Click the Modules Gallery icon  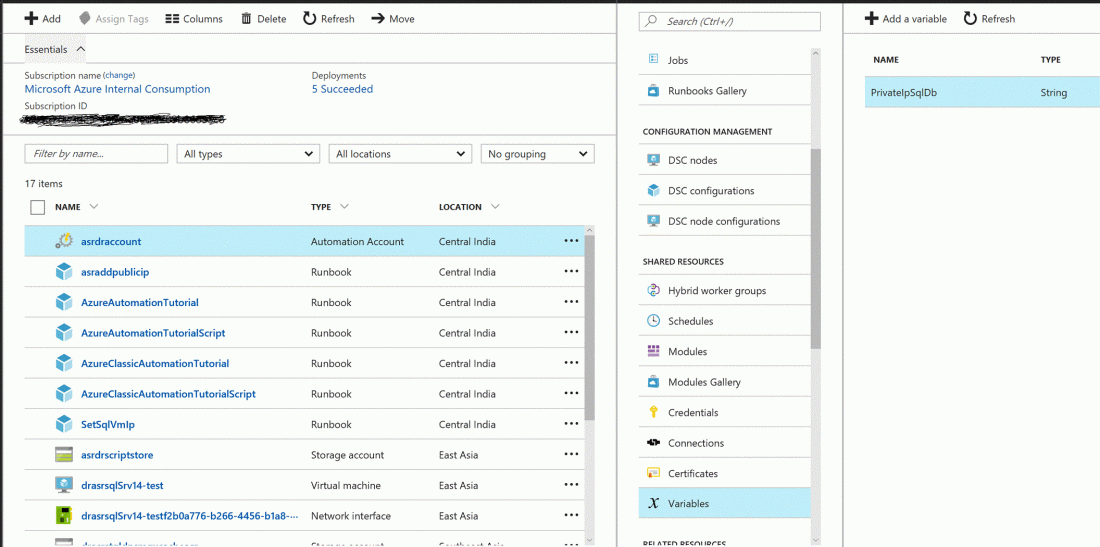[x=653, y=382]
